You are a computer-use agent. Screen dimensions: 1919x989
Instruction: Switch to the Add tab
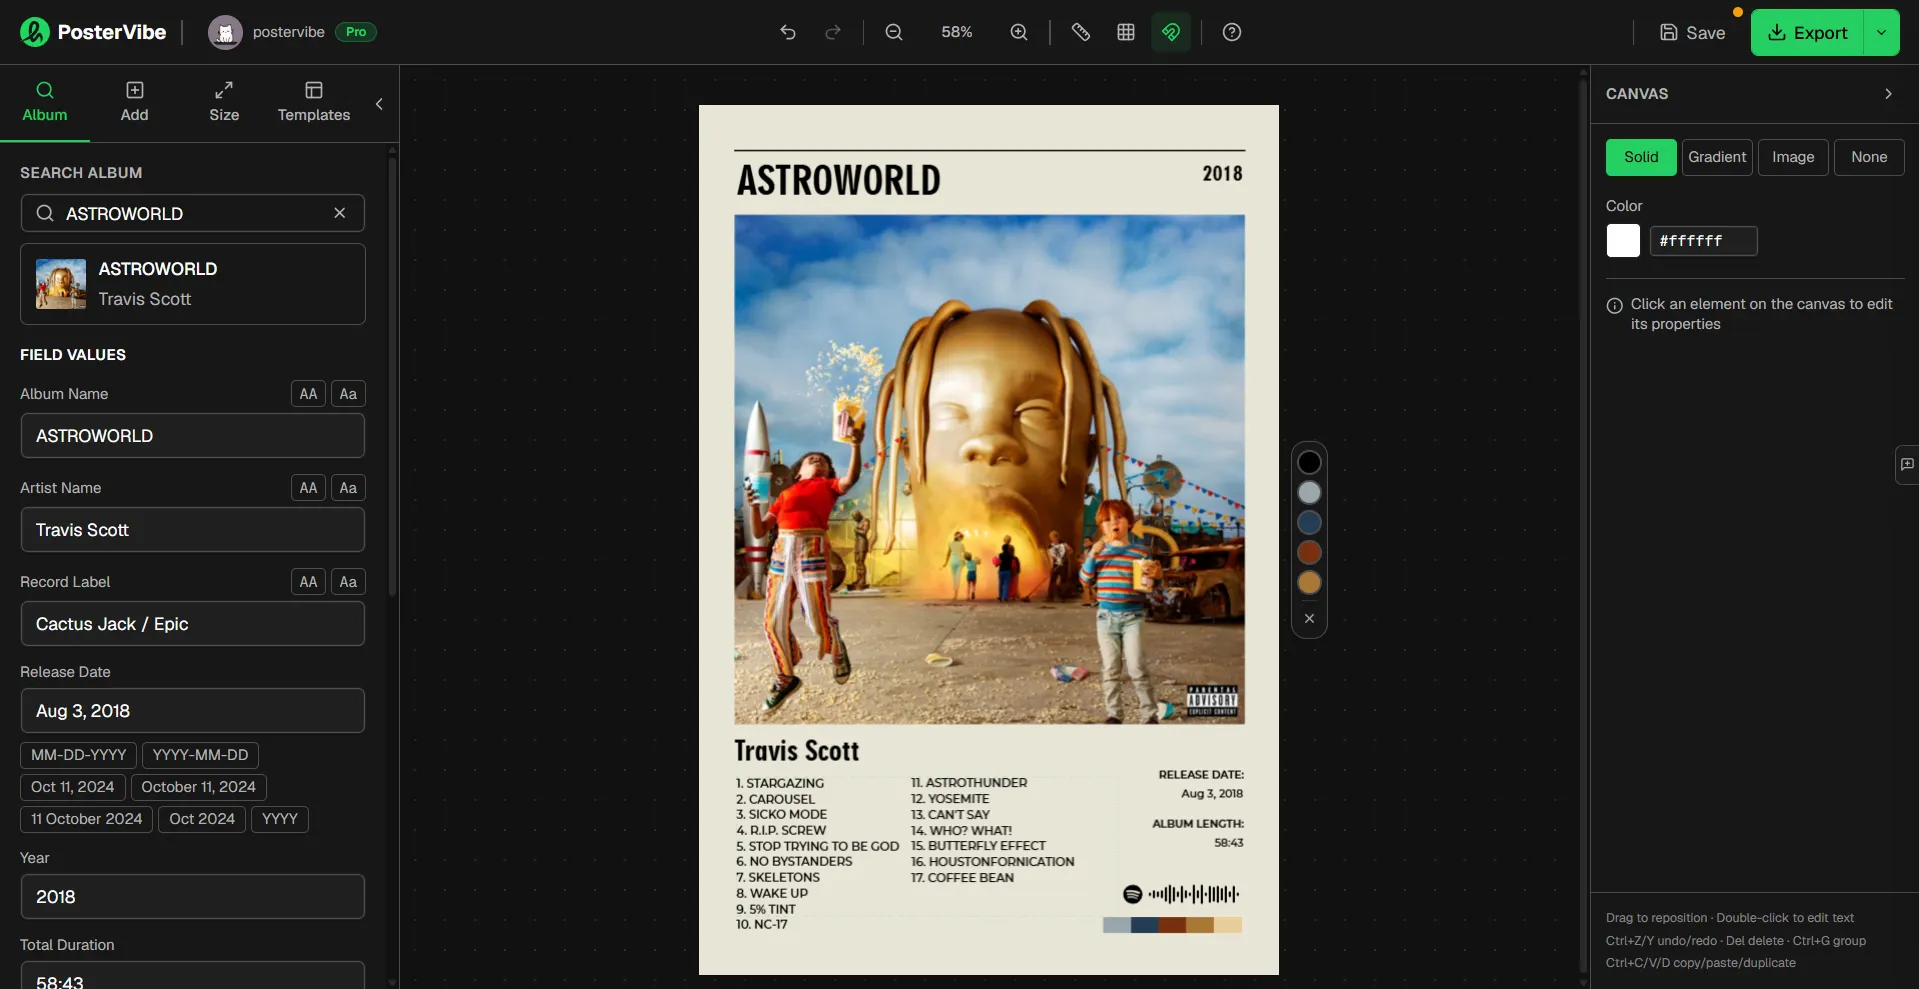(134, 103)
